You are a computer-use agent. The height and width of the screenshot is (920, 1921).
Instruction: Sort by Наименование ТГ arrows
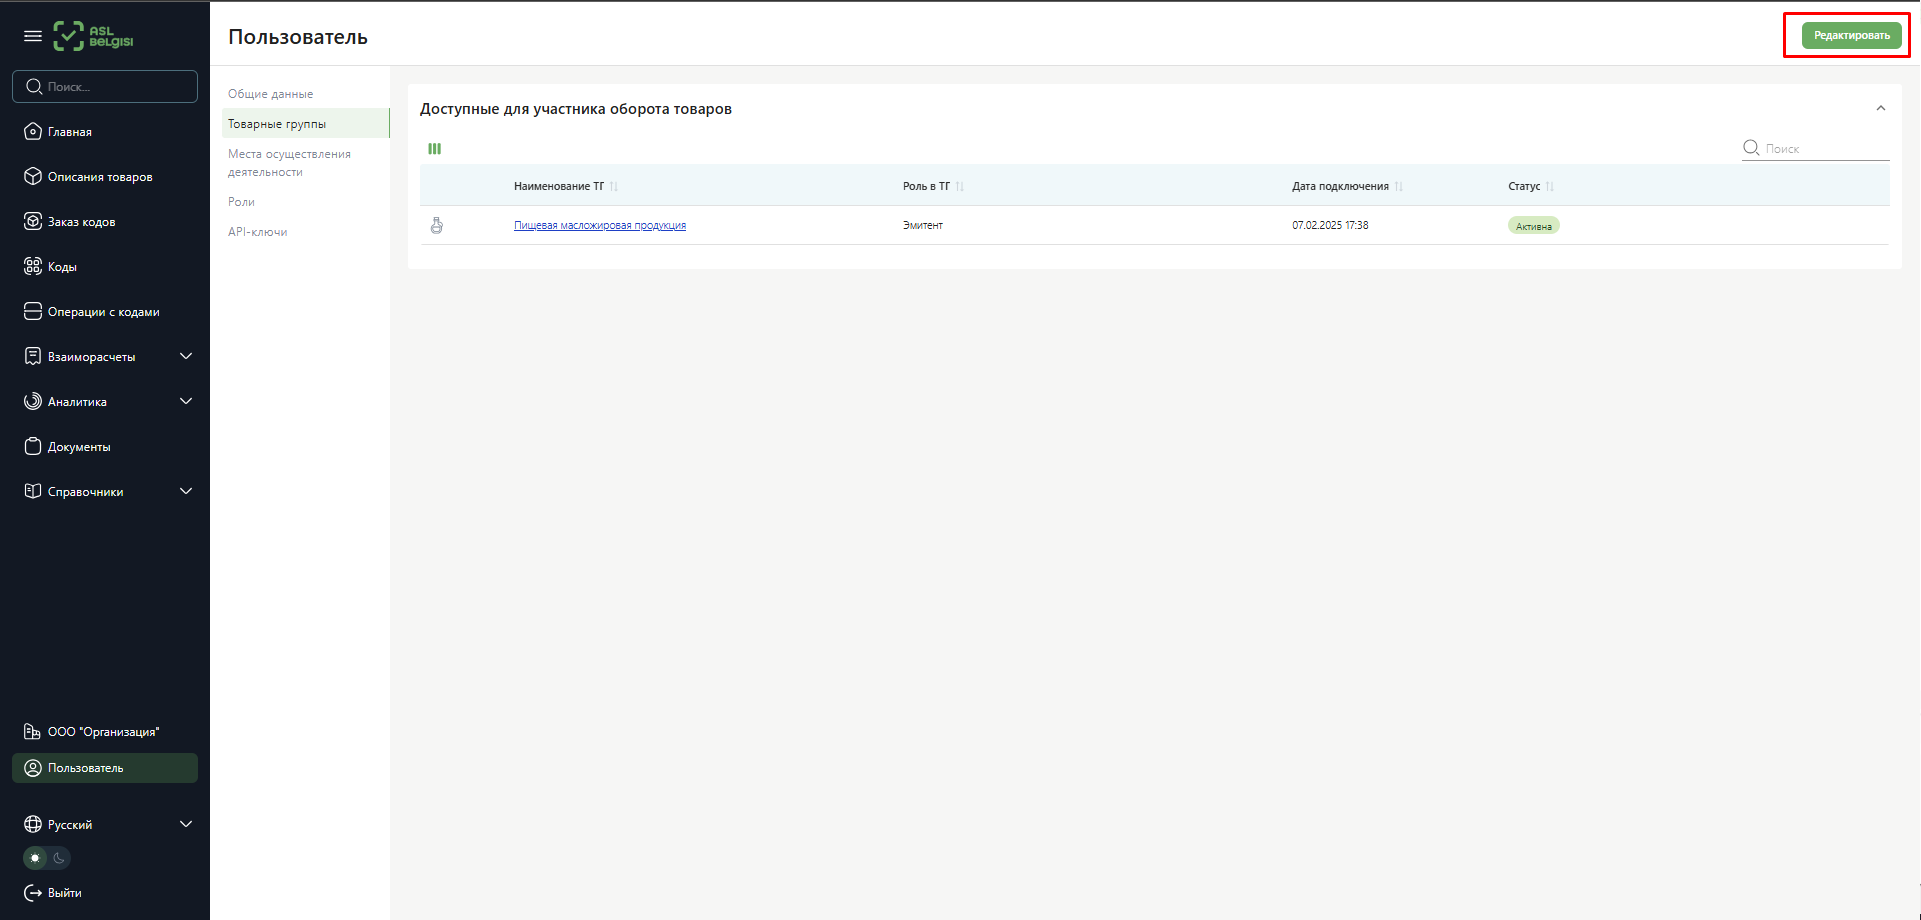tap(614, 186)
